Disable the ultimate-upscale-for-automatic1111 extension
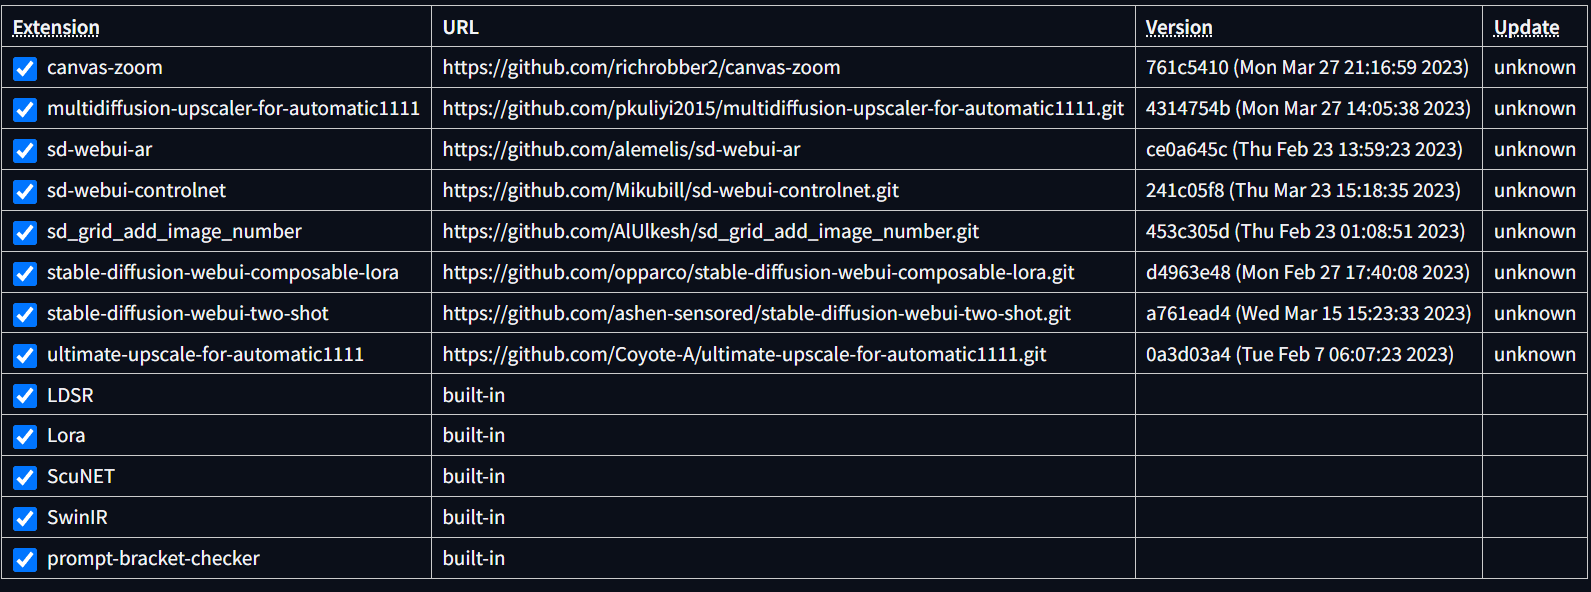Image resolution: width=1591 pixels, height=592 pixels. pos(25,354)
